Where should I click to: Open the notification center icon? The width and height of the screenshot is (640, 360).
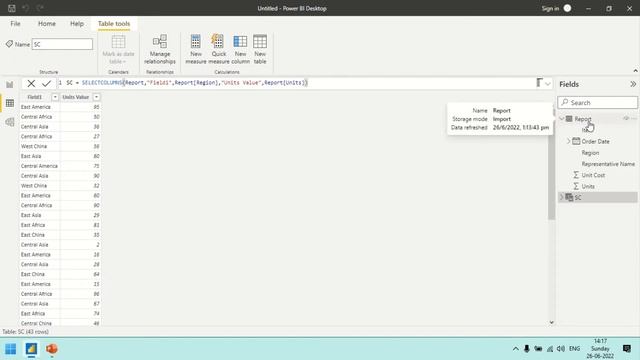(627, 349)
